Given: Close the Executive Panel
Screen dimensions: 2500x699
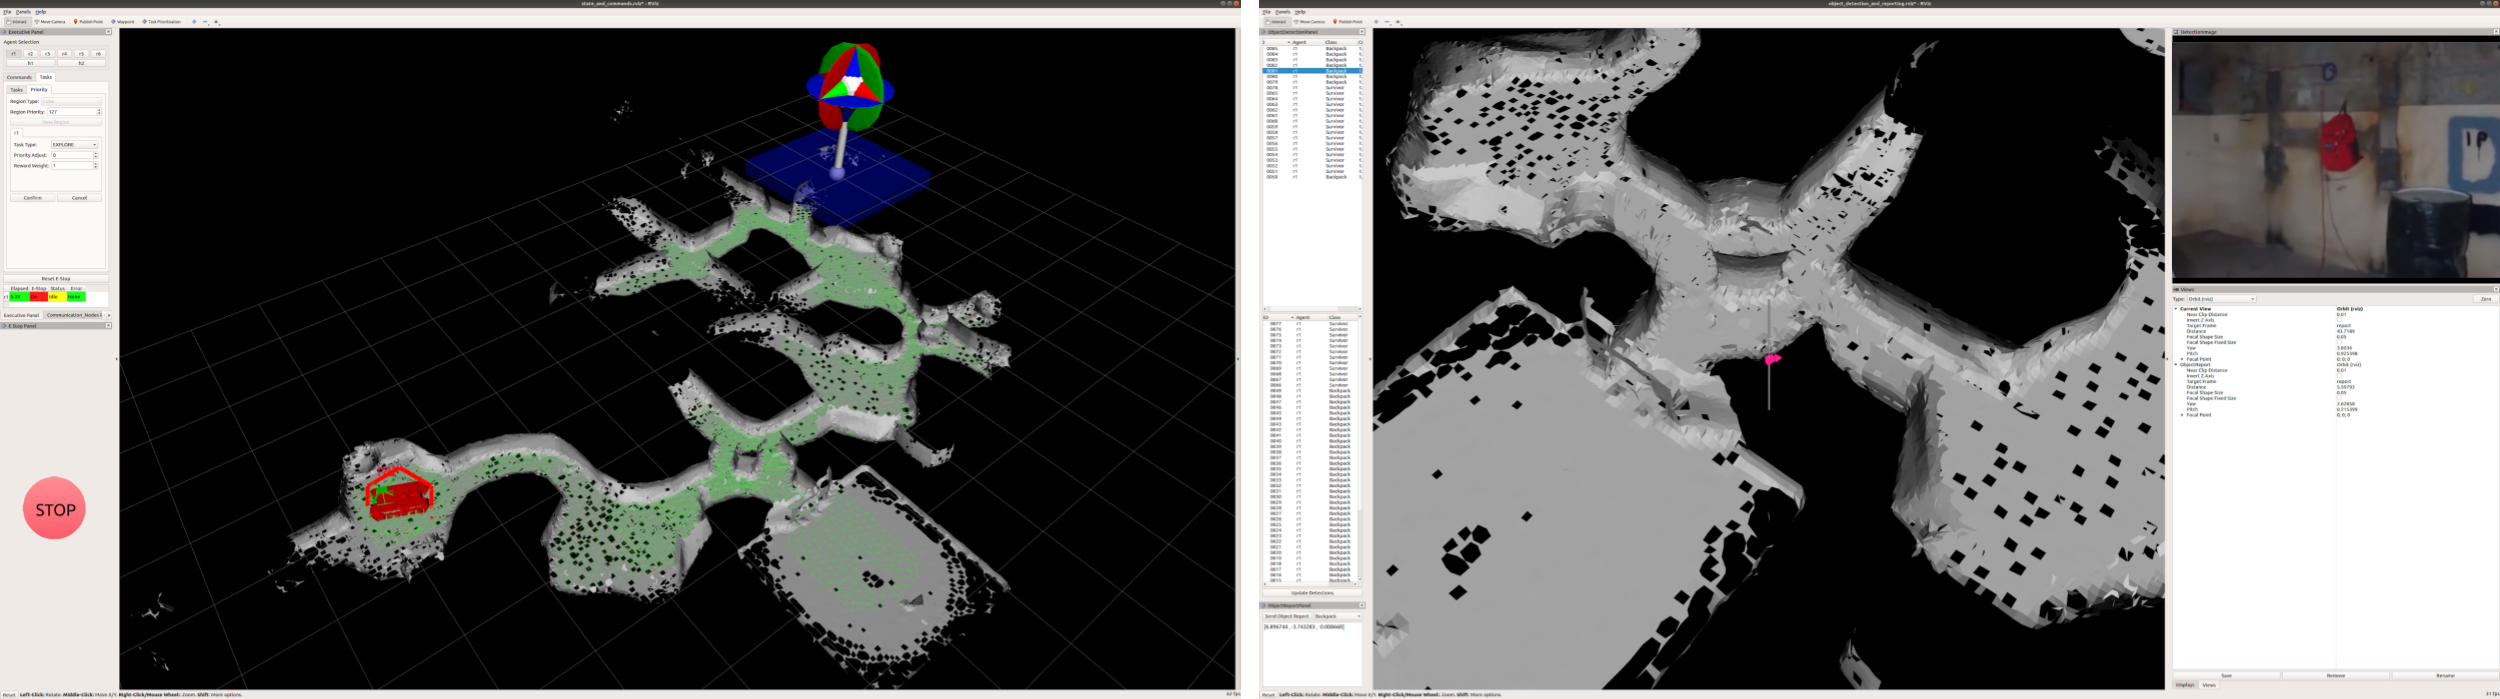Looking at the screenshot, I should pyautogui.click(x=108, y=32).
